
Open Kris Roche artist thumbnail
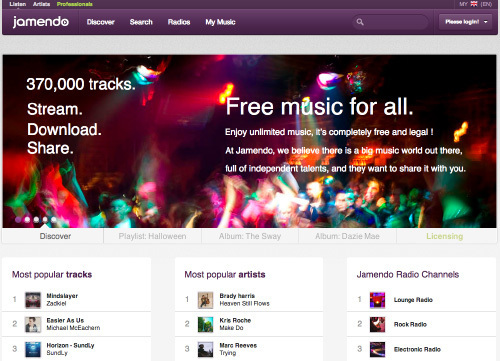[205, 324]
